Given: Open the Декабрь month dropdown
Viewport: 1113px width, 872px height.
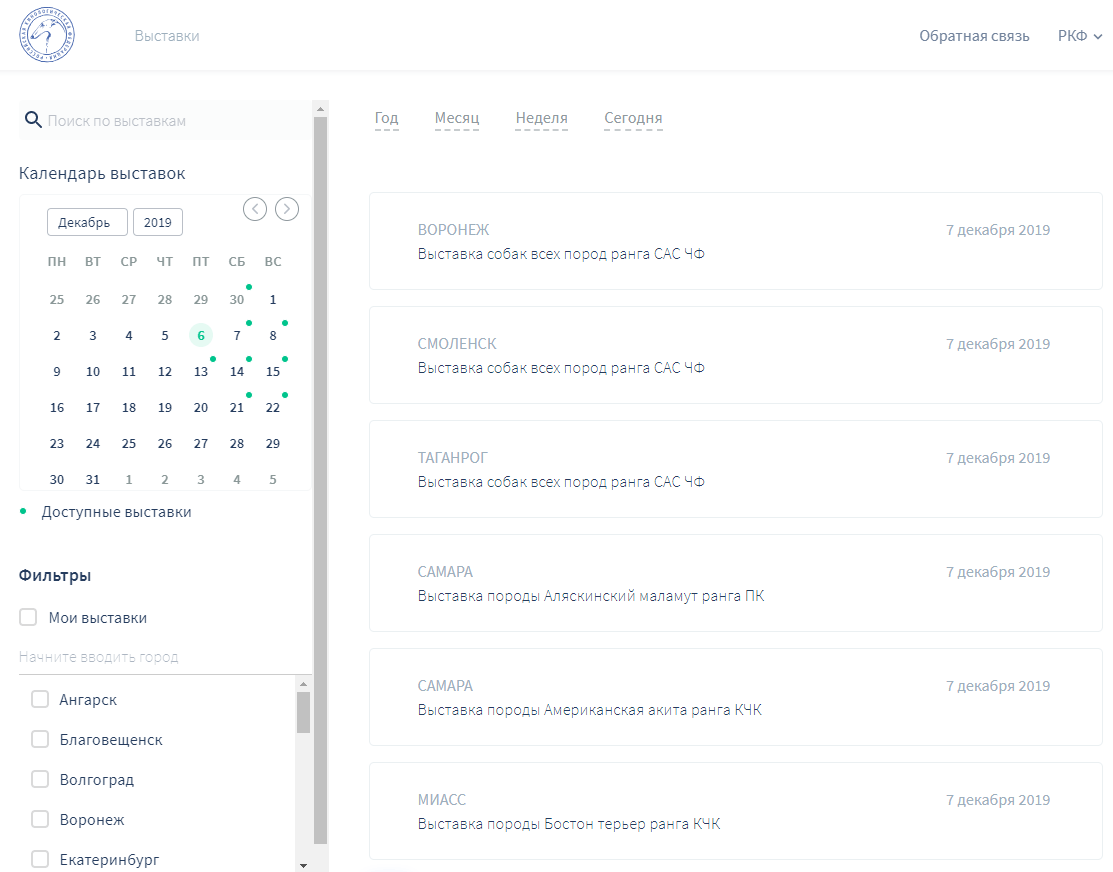Looking at the screenshot, I should [87, 222].
